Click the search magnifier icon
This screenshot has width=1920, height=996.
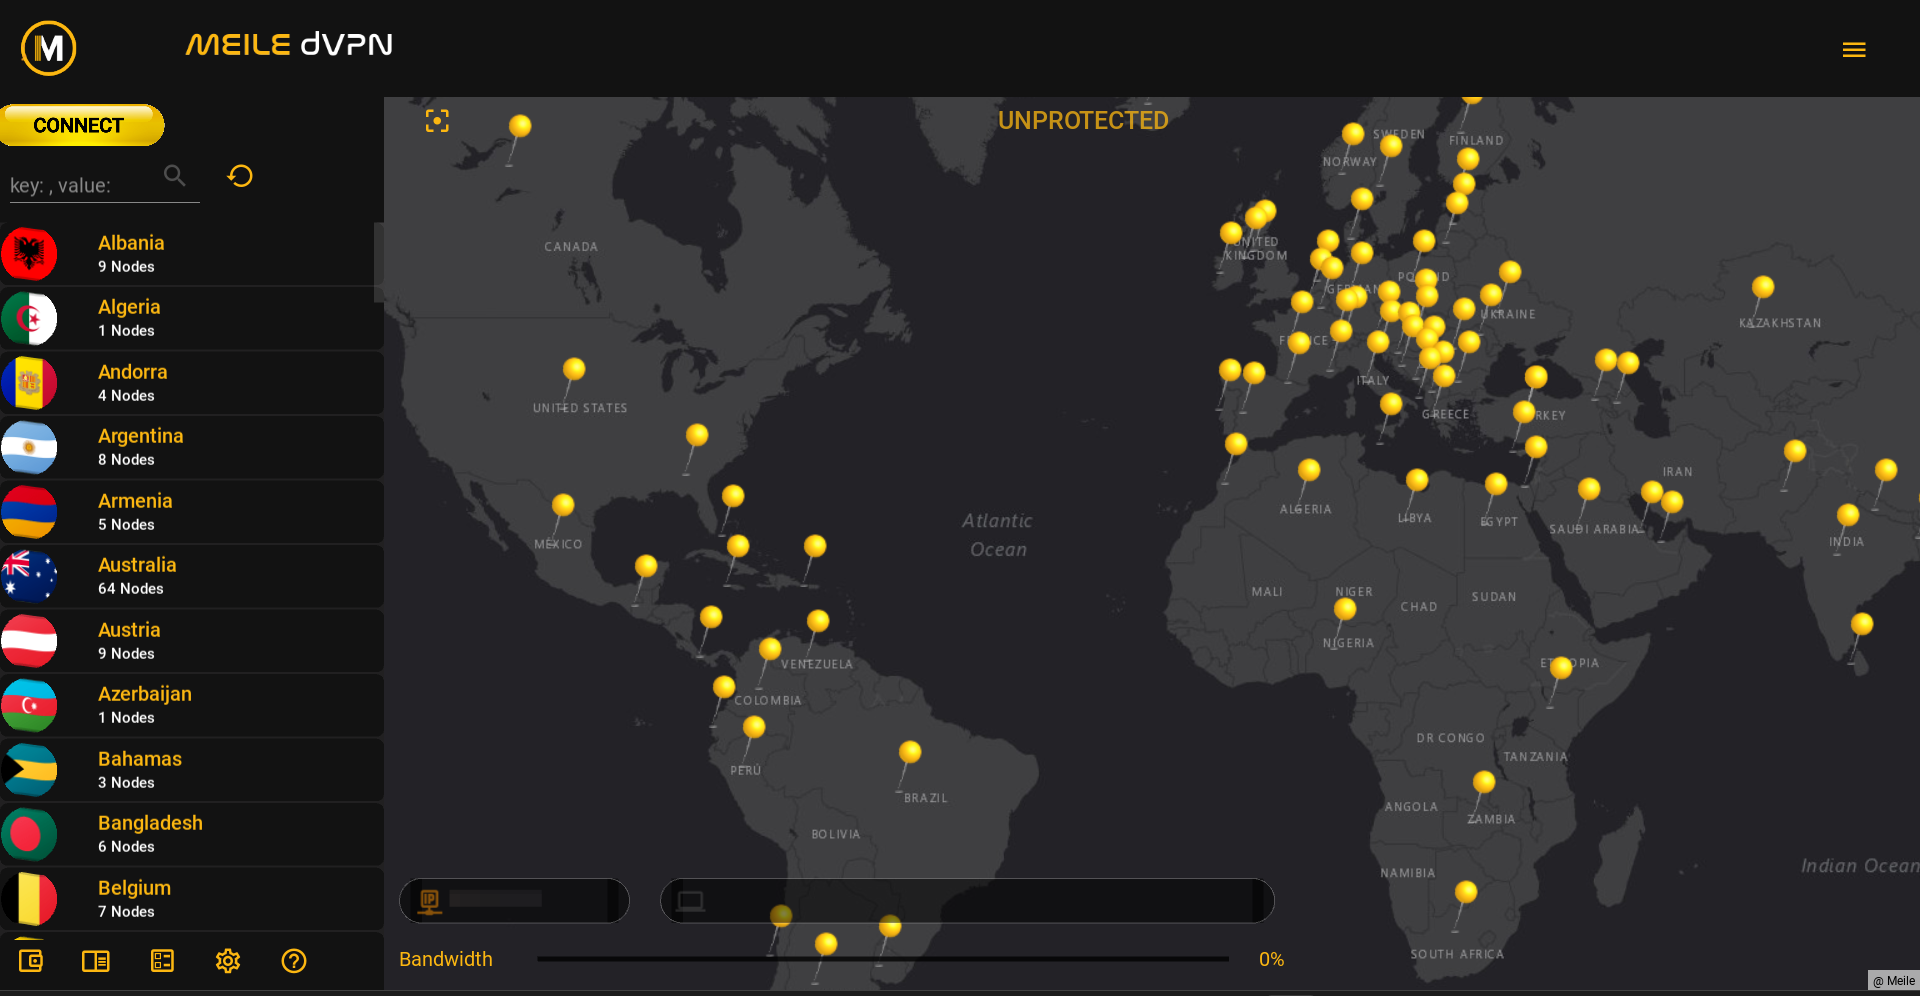(174, 176)
